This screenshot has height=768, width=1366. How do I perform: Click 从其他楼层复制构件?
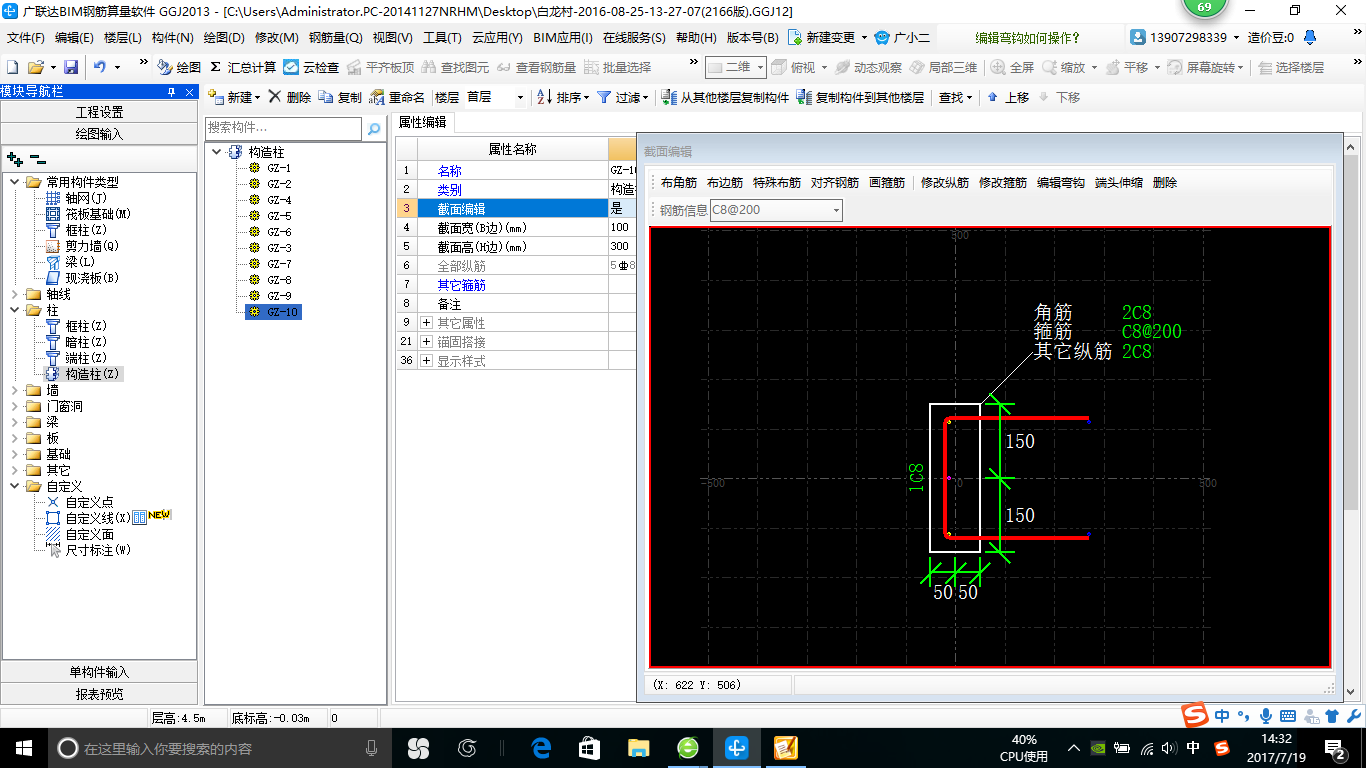coord(725,97)
